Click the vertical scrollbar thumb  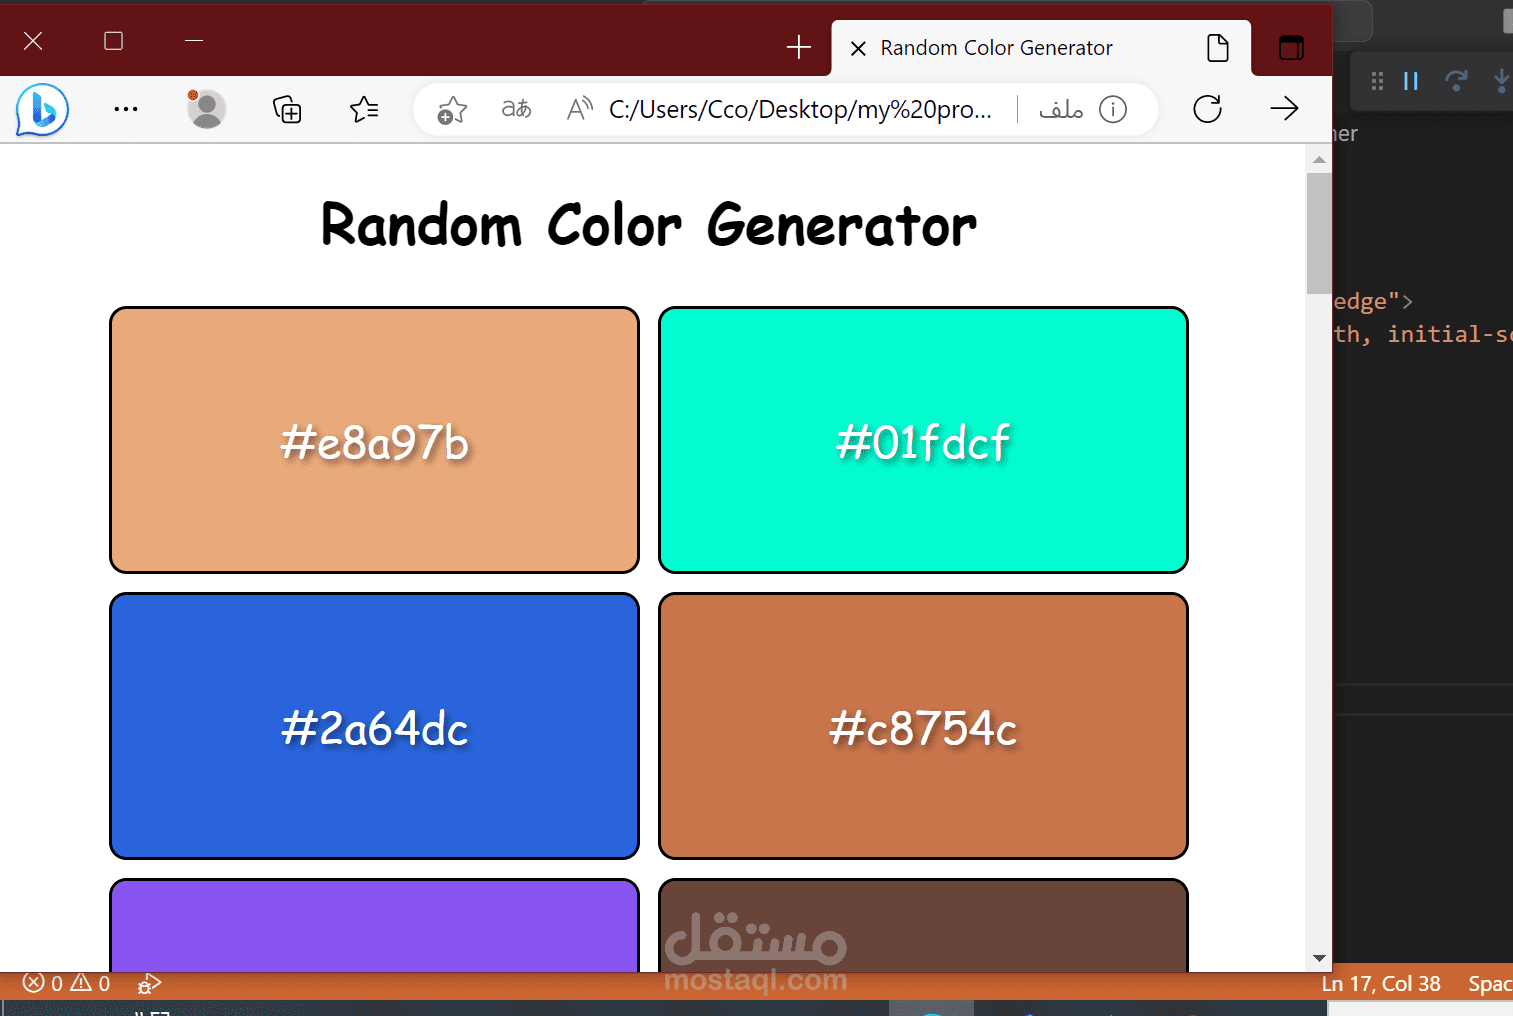click(x=1319, y=233)
